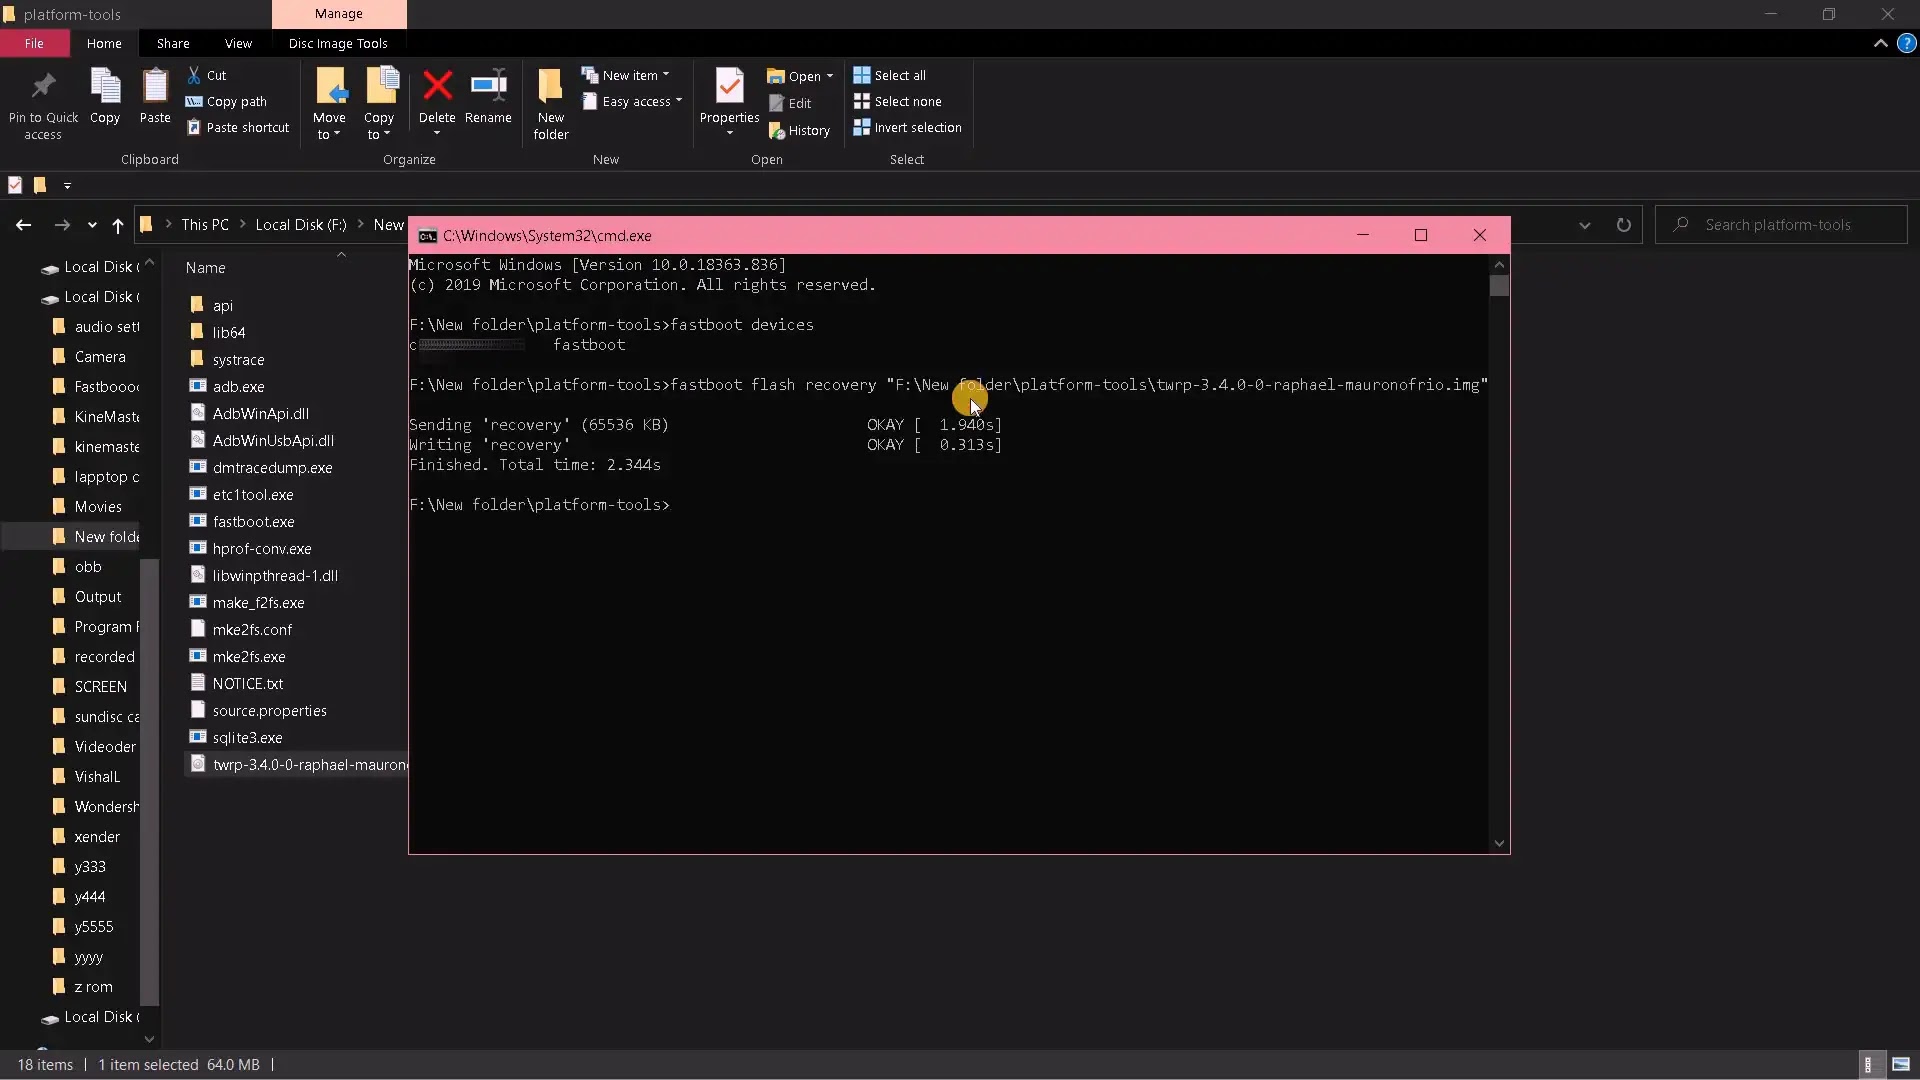This screenshot has height=1080, width=1920.
Task: Expand the Easy access dropdown
Action: (678, 102)
